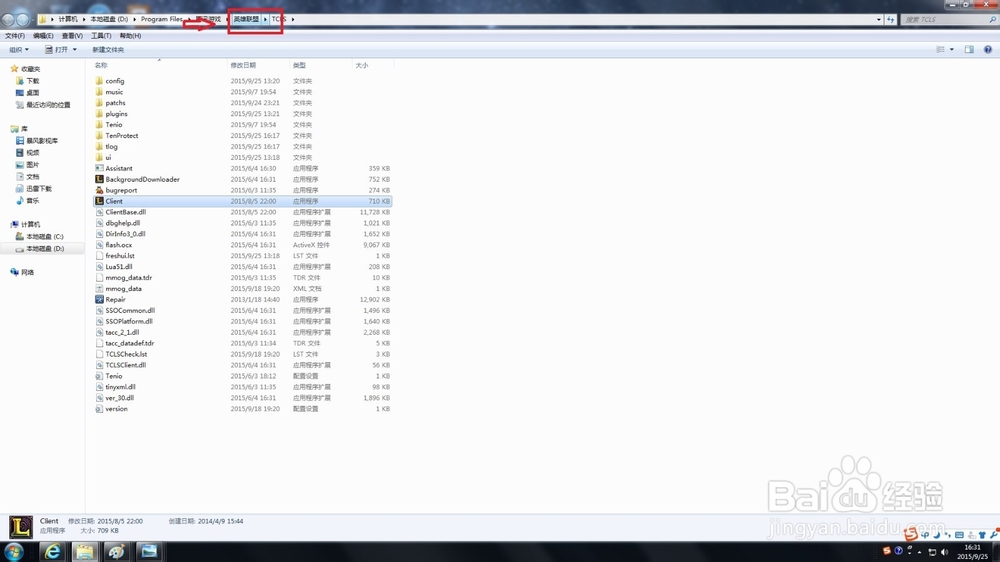Open the 音乐 library

tap(27, 200)
